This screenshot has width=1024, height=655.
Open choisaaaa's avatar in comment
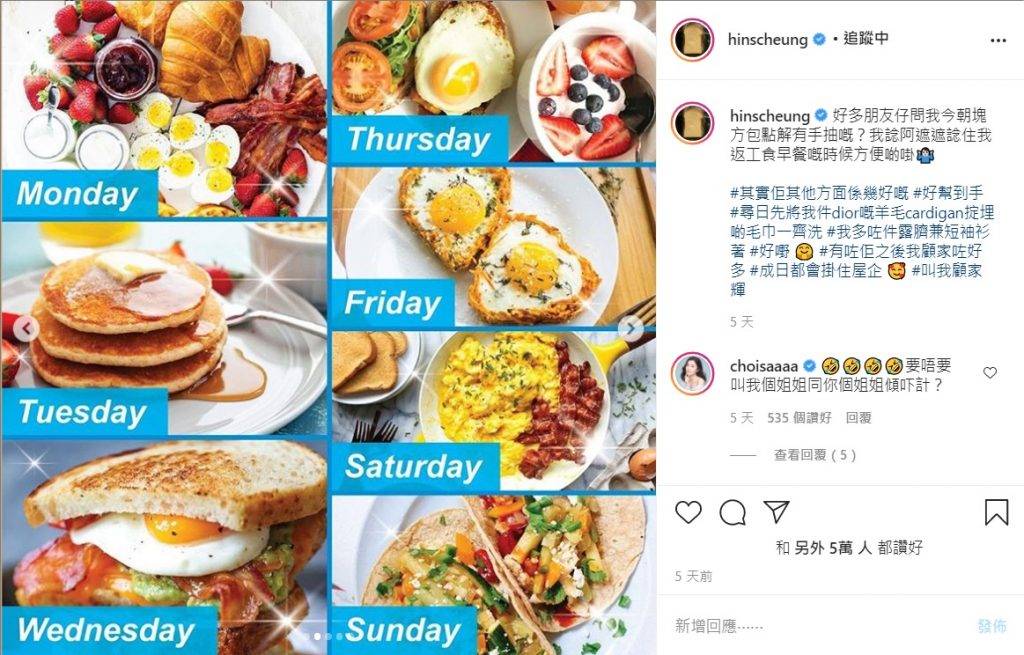coord(692,374)
